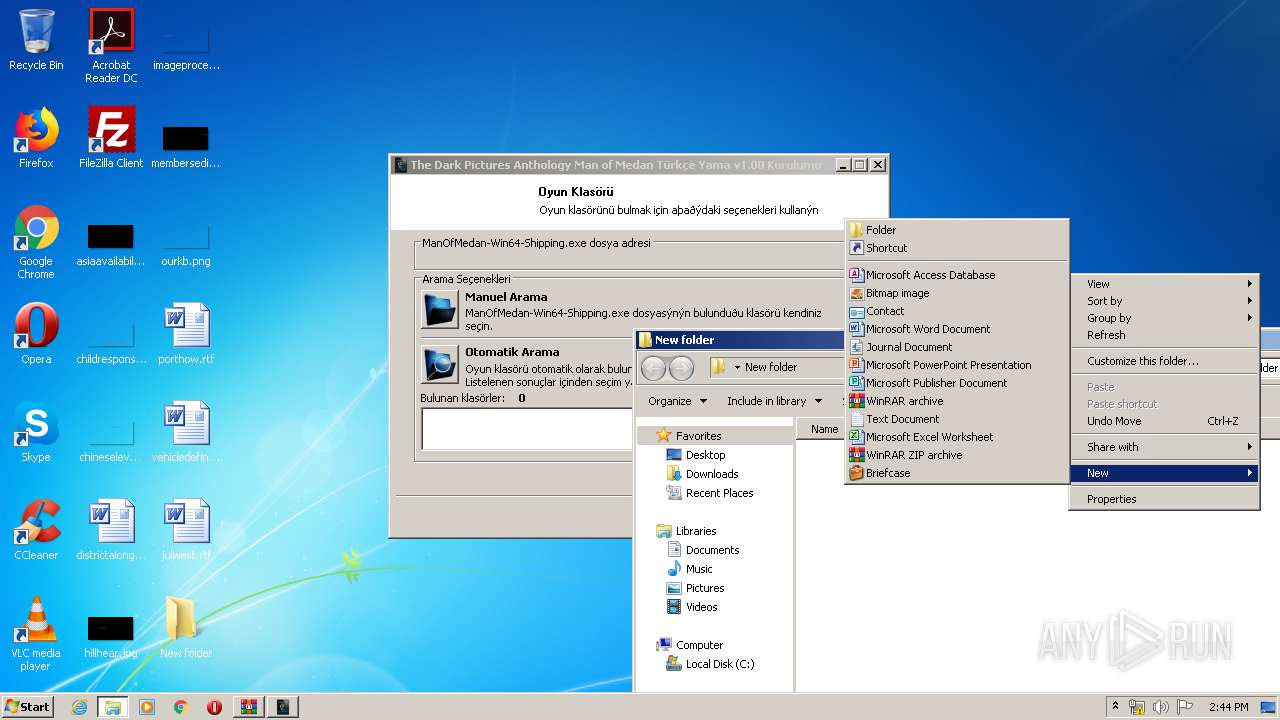Open Acrobat Reader DC desktop icon
The image size is (1280, 720).
(111, 45)
